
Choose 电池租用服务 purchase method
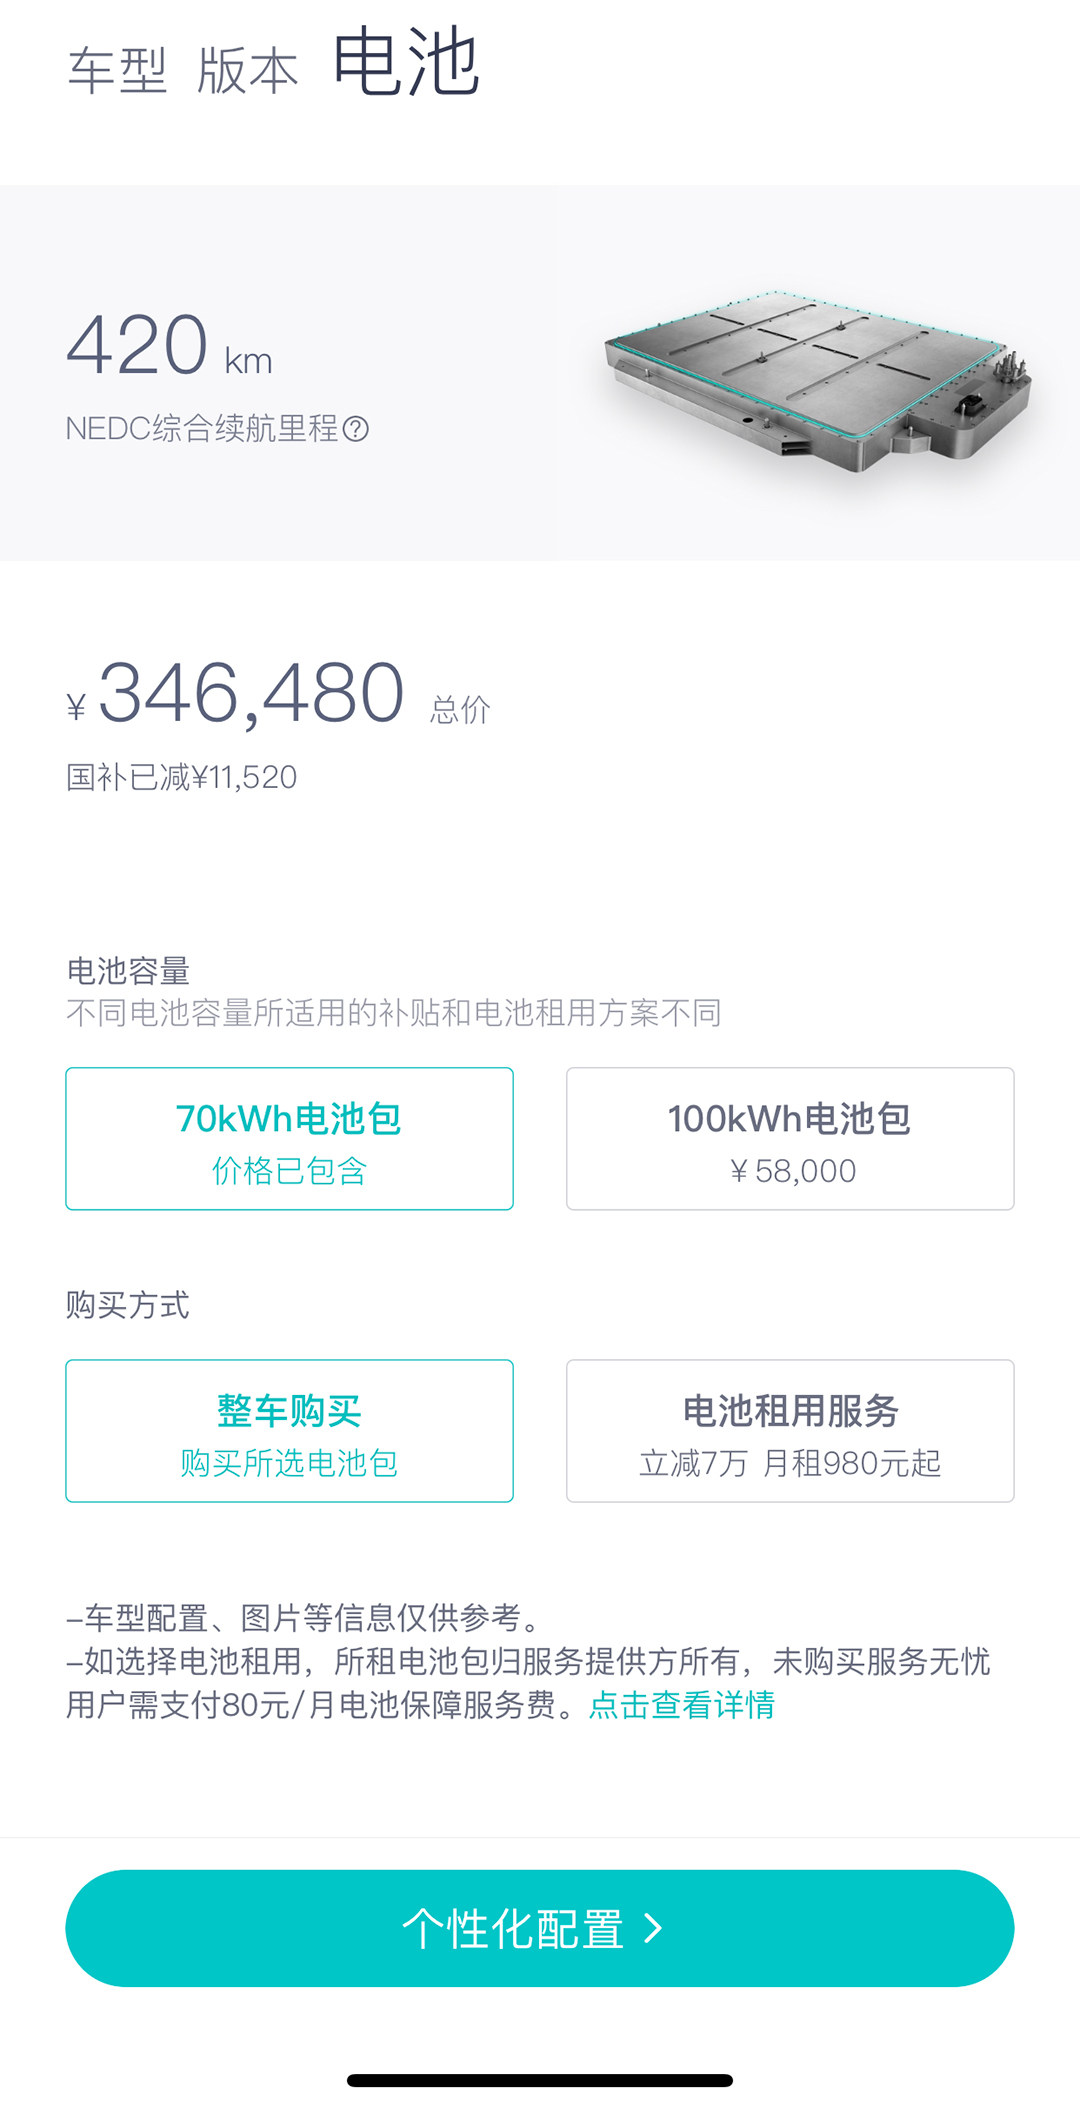point(790,1431)
